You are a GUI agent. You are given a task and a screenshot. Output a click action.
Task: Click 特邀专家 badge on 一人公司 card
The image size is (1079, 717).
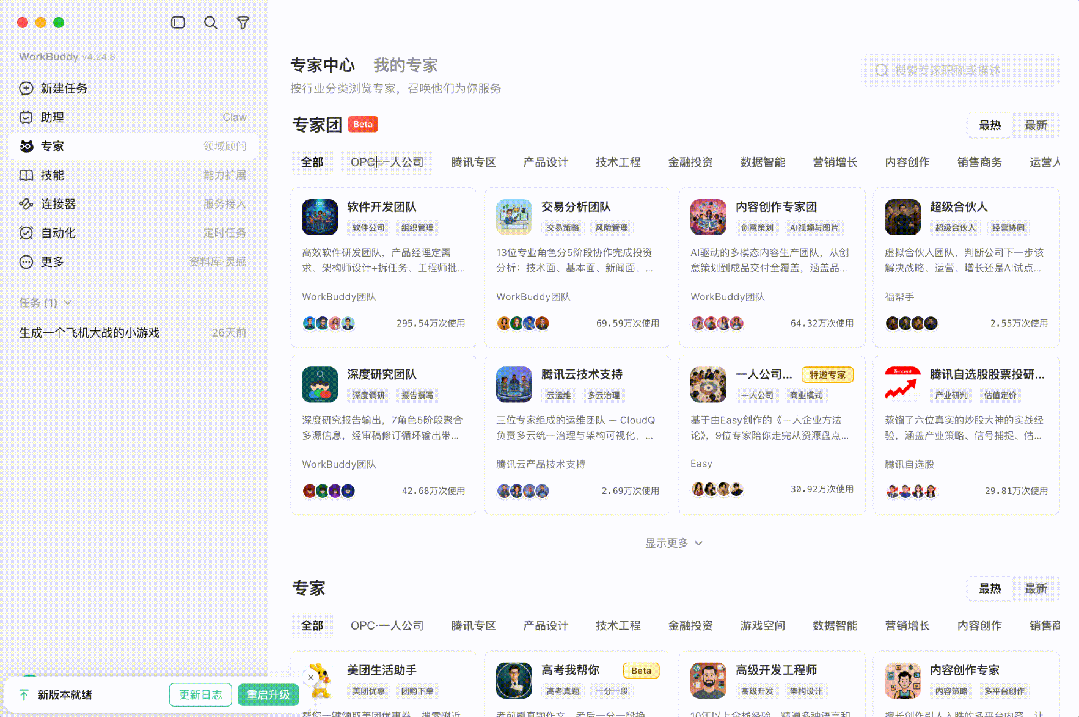[828, 375]
